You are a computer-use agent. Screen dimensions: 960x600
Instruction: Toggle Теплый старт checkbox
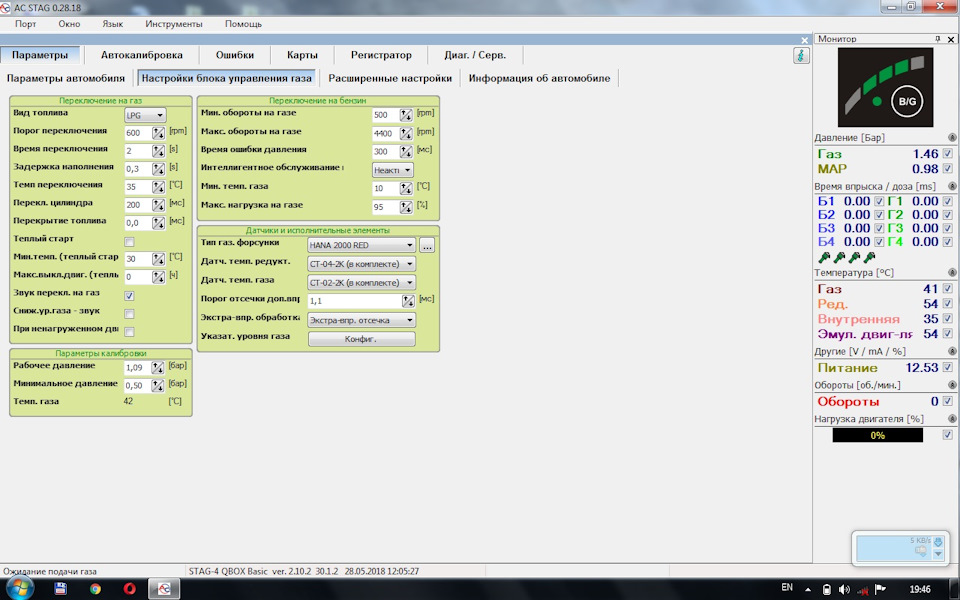point(129,241)
